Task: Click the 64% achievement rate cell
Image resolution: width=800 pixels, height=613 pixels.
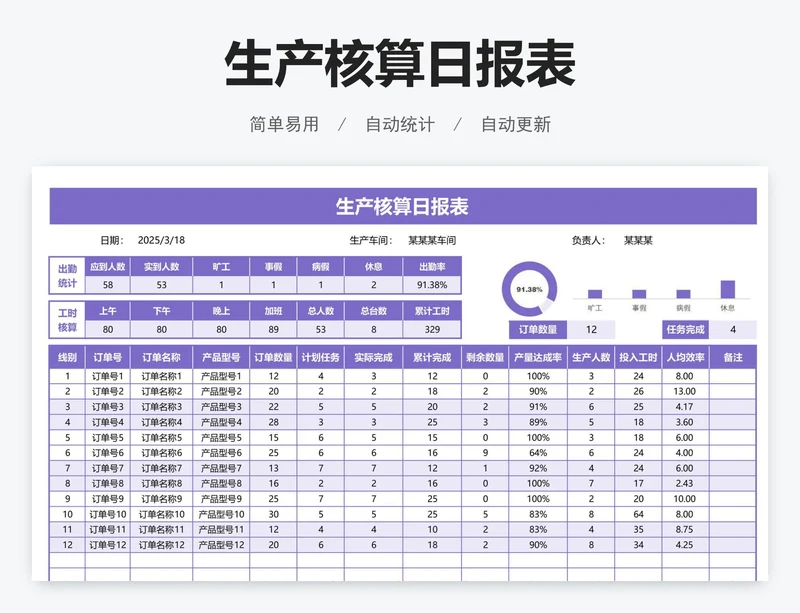Action: pyautogui.click(x=538, y=453)
